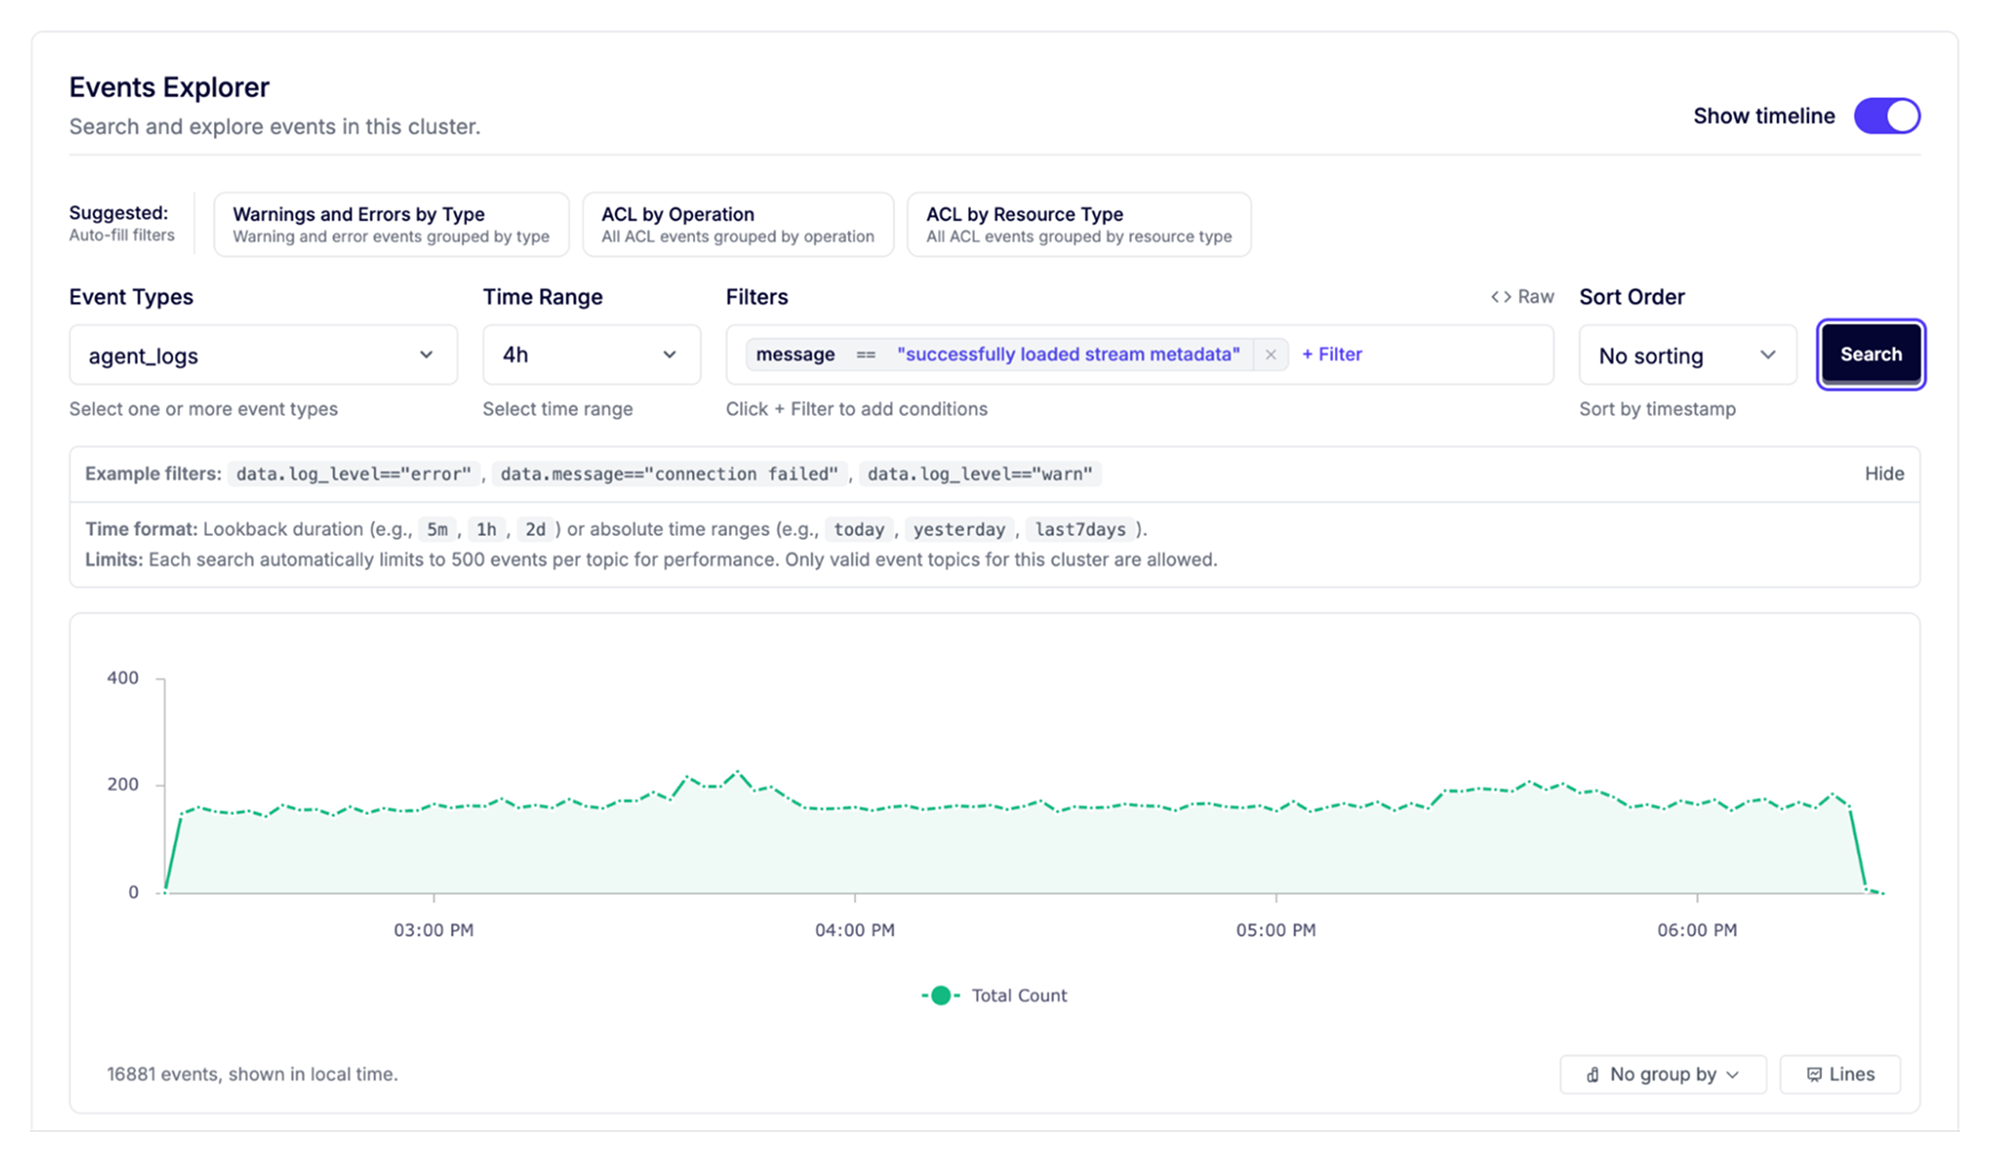
Task: Click the Lines chart-type icon button
Action: 1813,1074
